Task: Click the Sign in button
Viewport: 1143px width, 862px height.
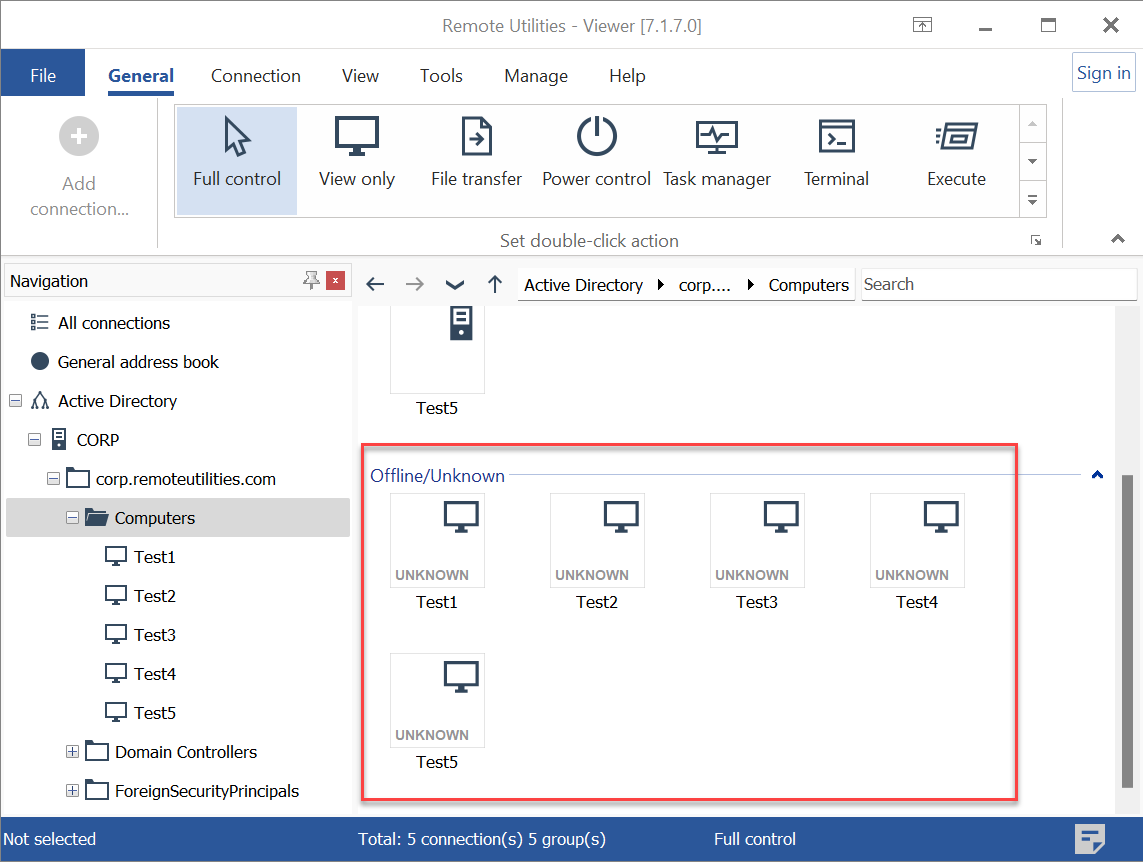Action: [x=1103, y=73]
